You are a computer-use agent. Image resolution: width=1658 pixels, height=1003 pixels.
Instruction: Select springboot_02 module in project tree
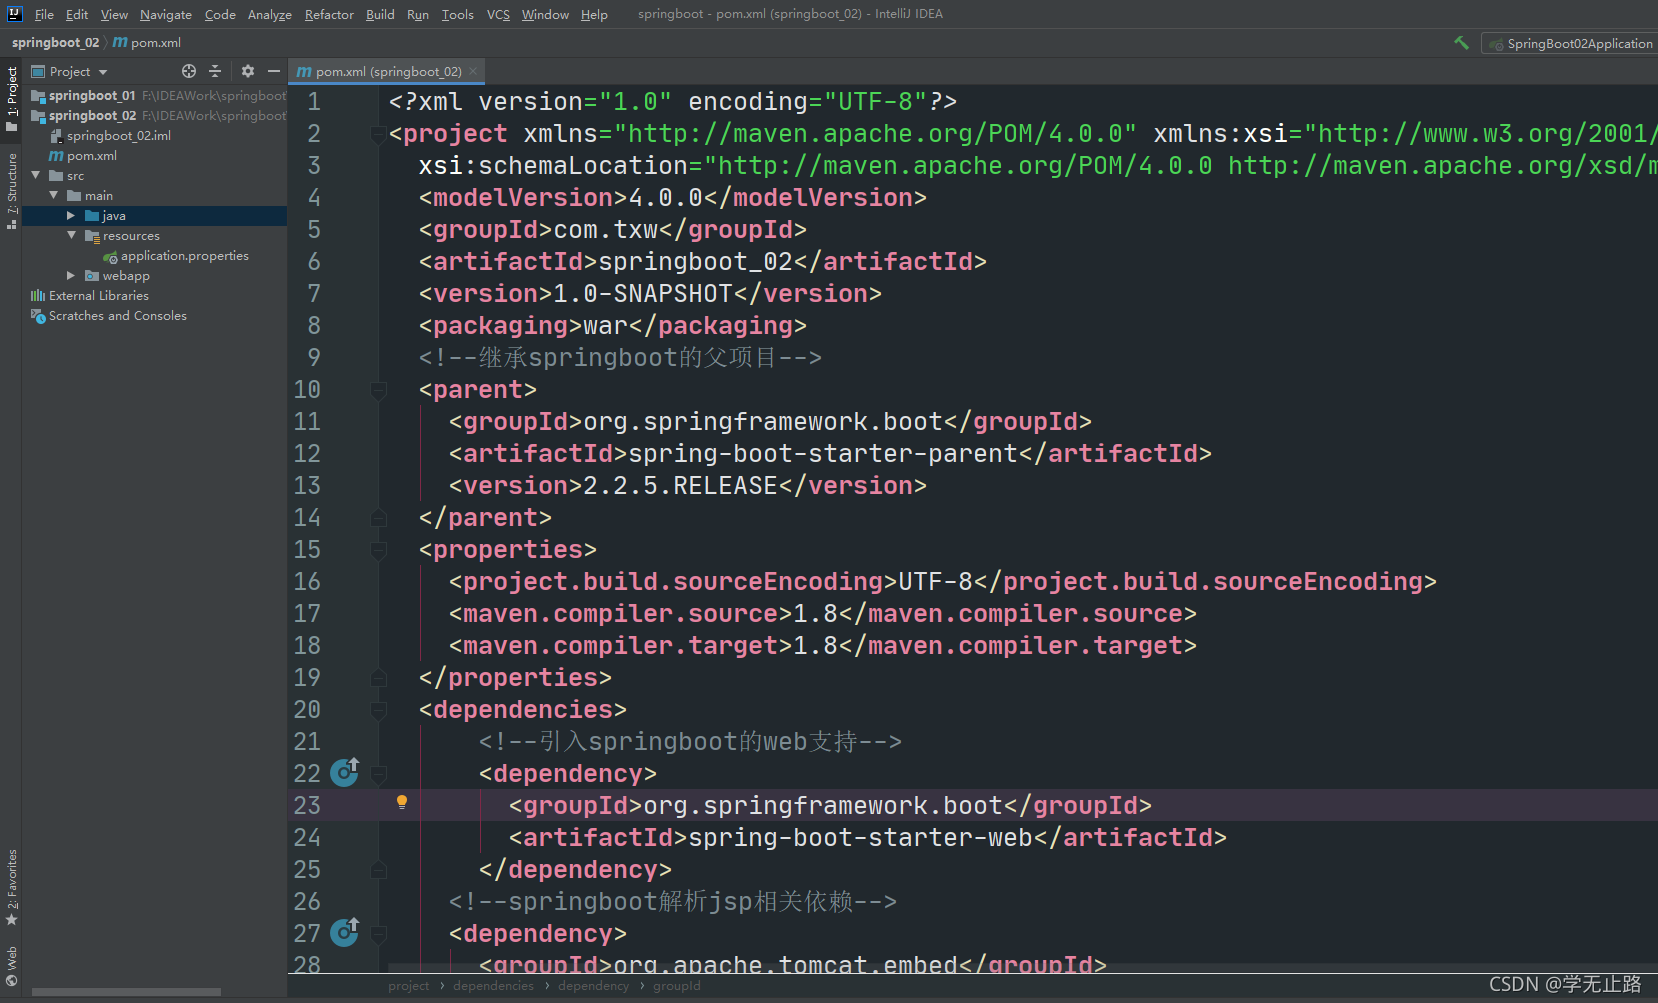click(x=92, y=116)
